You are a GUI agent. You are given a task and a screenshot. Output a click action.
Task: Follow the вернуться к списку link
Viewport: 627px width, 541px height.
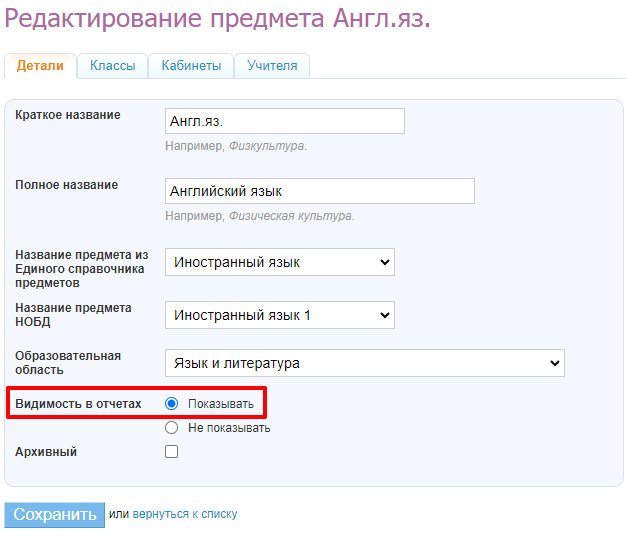[185, 514]
